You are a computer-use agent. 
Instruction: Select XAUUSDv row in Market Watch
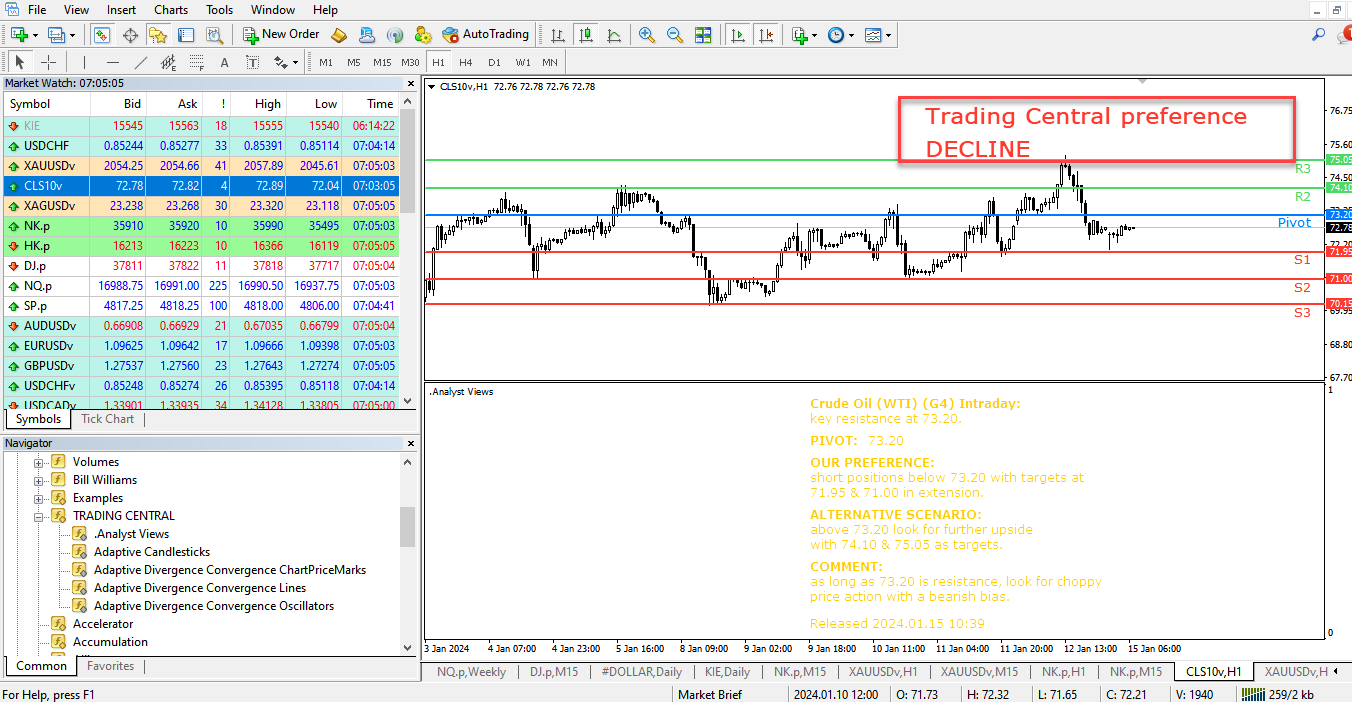coord(200,165)
